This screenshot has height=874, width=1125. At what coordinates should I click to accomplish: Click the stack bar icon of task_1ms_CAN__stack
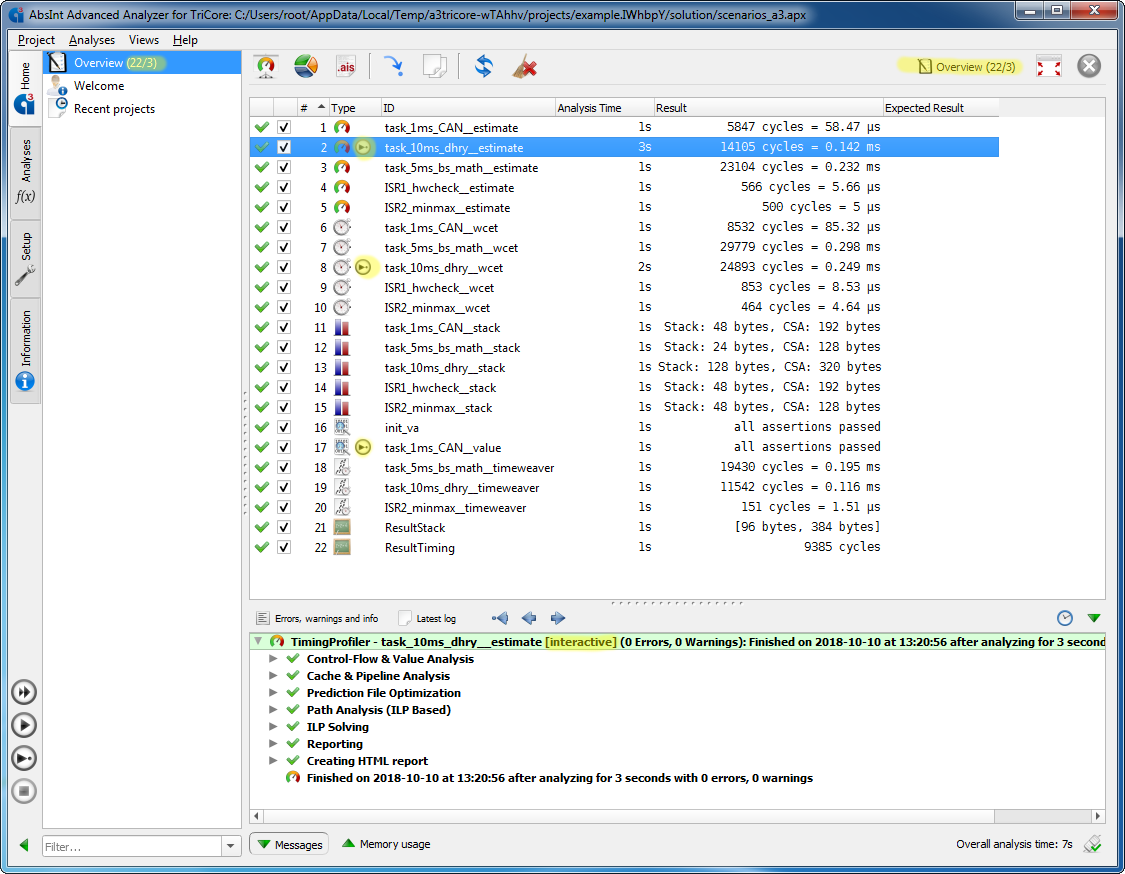[342, 328]
